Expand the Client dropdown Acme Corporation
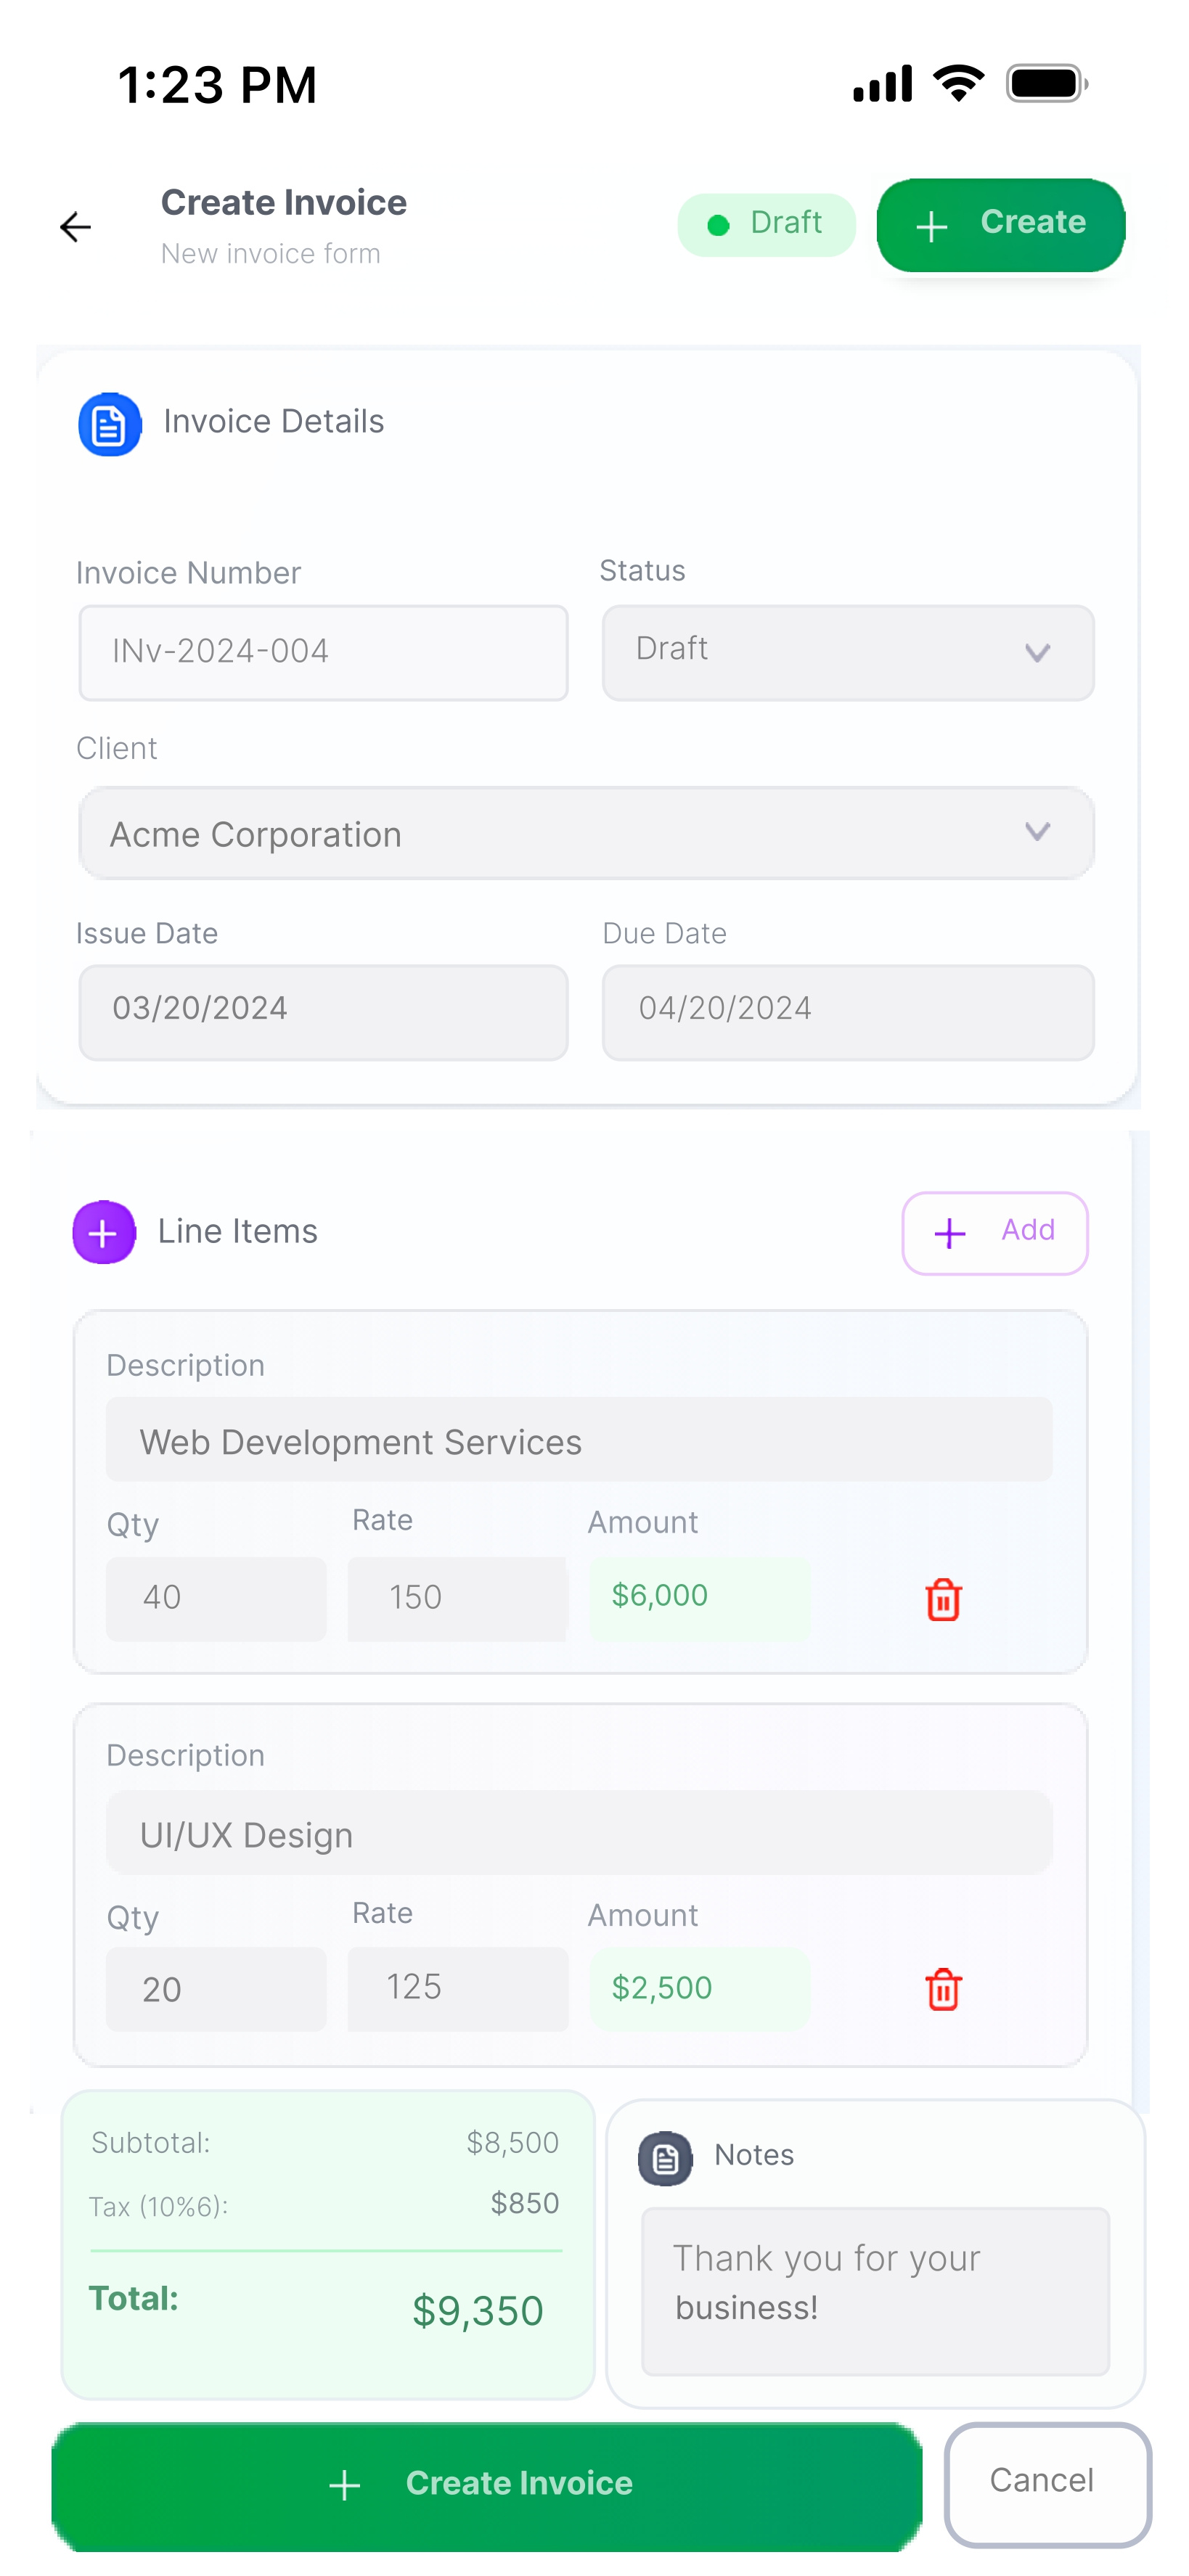1189x2576 pixels. click(x=586, y=833)
